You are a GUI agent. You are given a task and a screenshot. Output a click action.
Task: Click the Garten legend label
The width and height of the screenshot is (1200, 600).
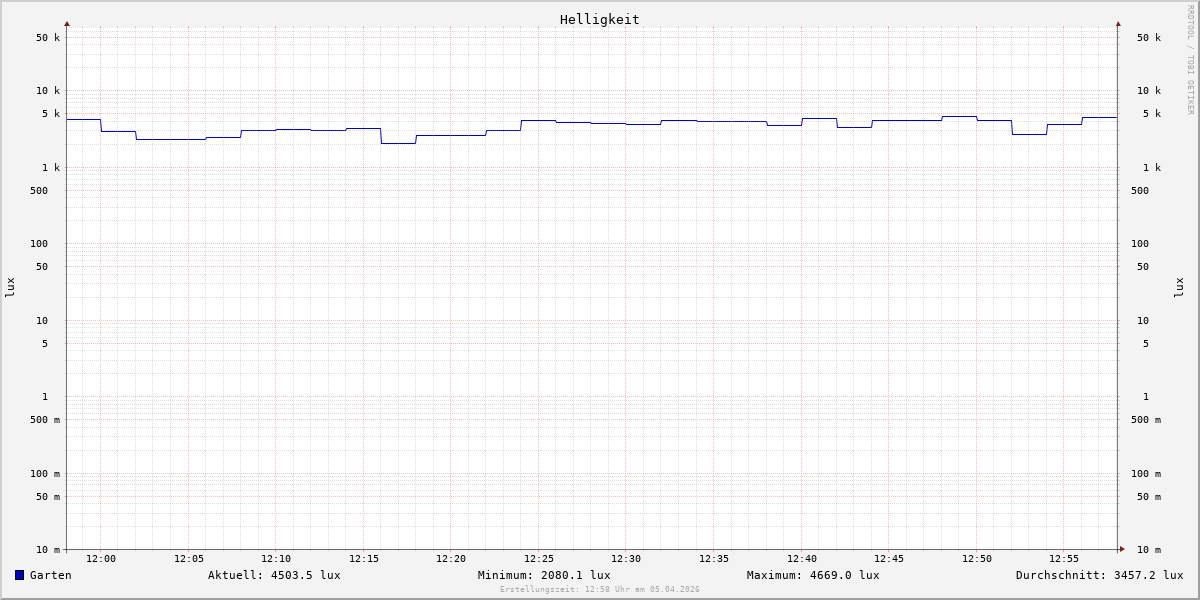(50, 575)
